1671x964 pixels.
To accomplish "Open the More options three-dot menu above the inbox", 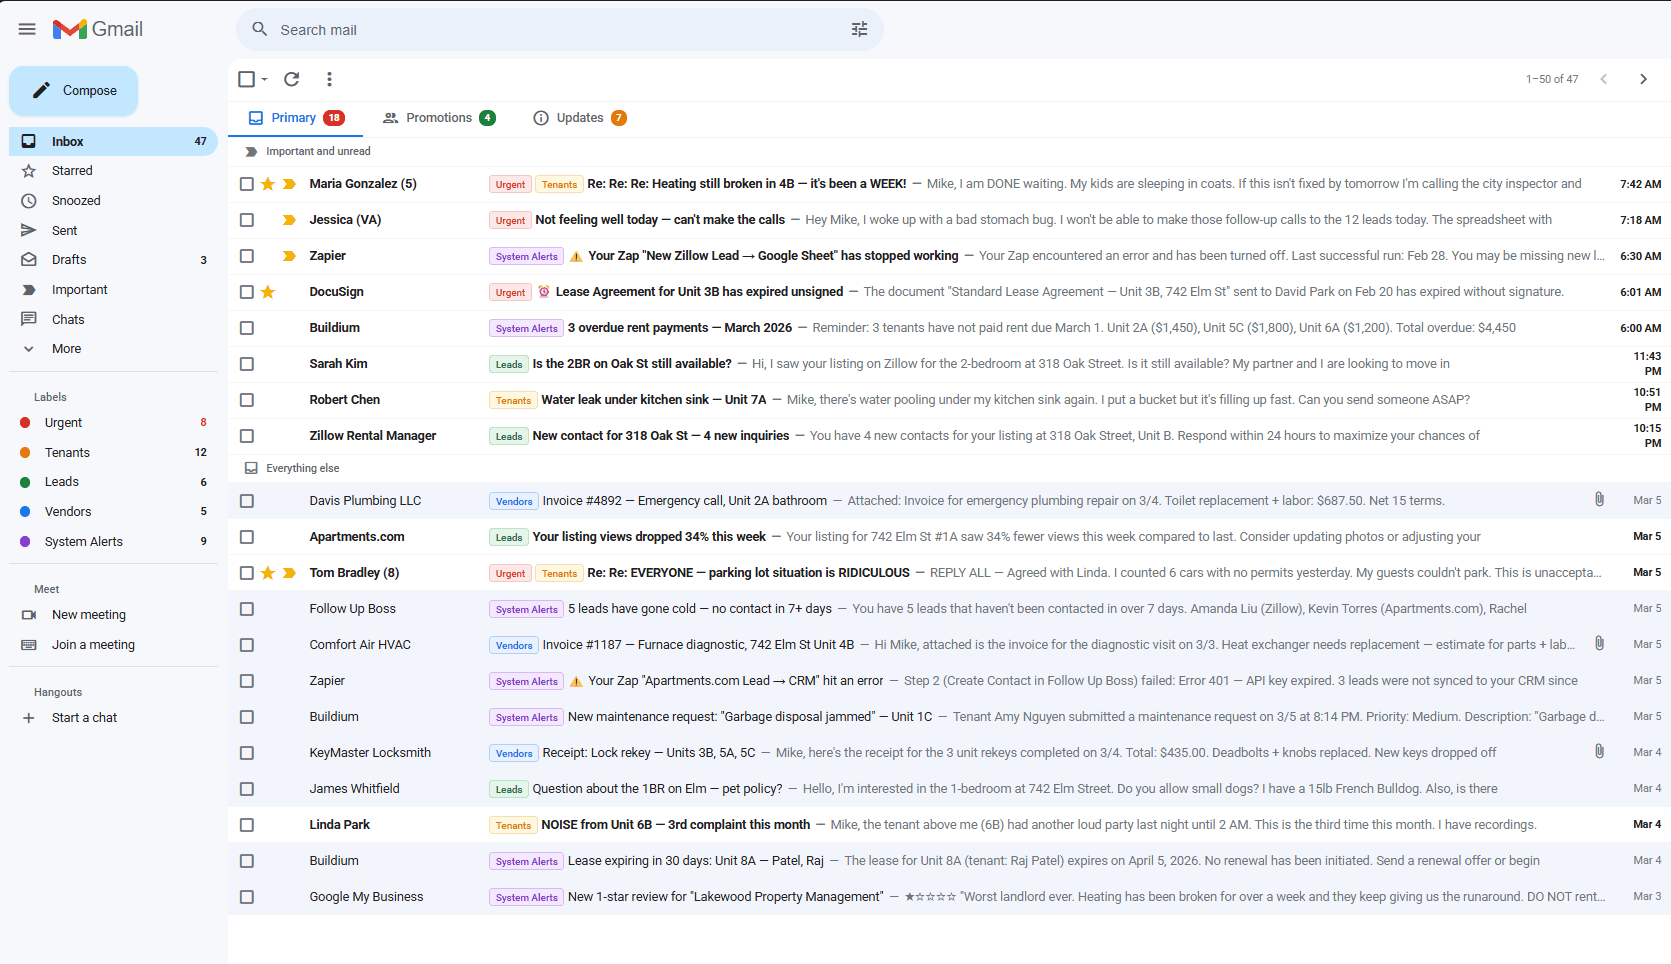I will coord(329,79).
